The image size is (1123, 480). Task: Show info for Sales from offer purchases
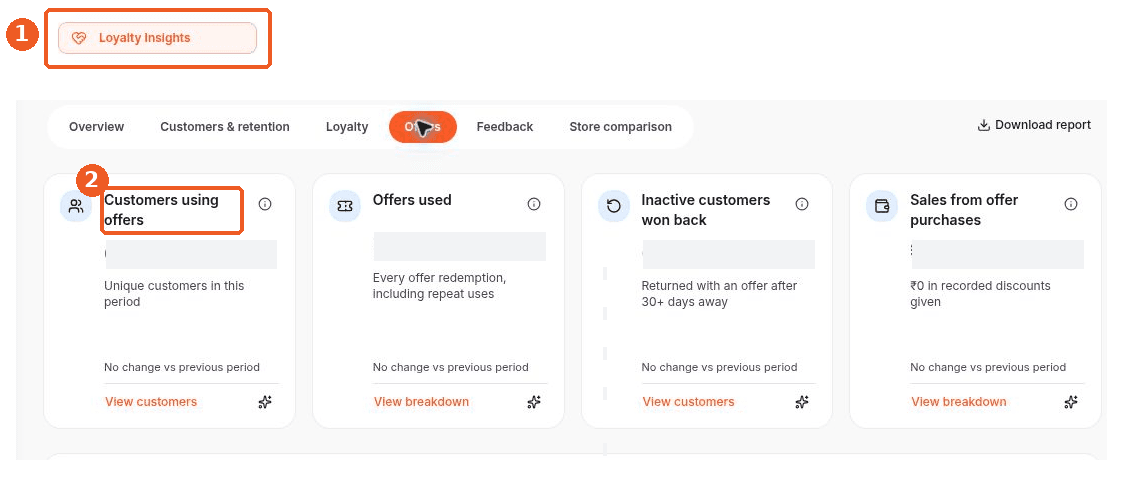[x=1071, y=204]
